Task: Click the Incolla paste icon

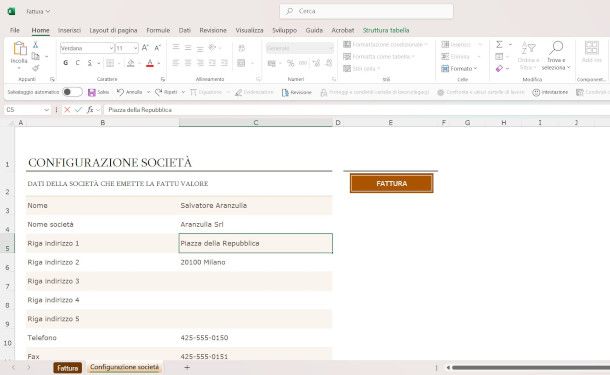Action: coord(19,49)
